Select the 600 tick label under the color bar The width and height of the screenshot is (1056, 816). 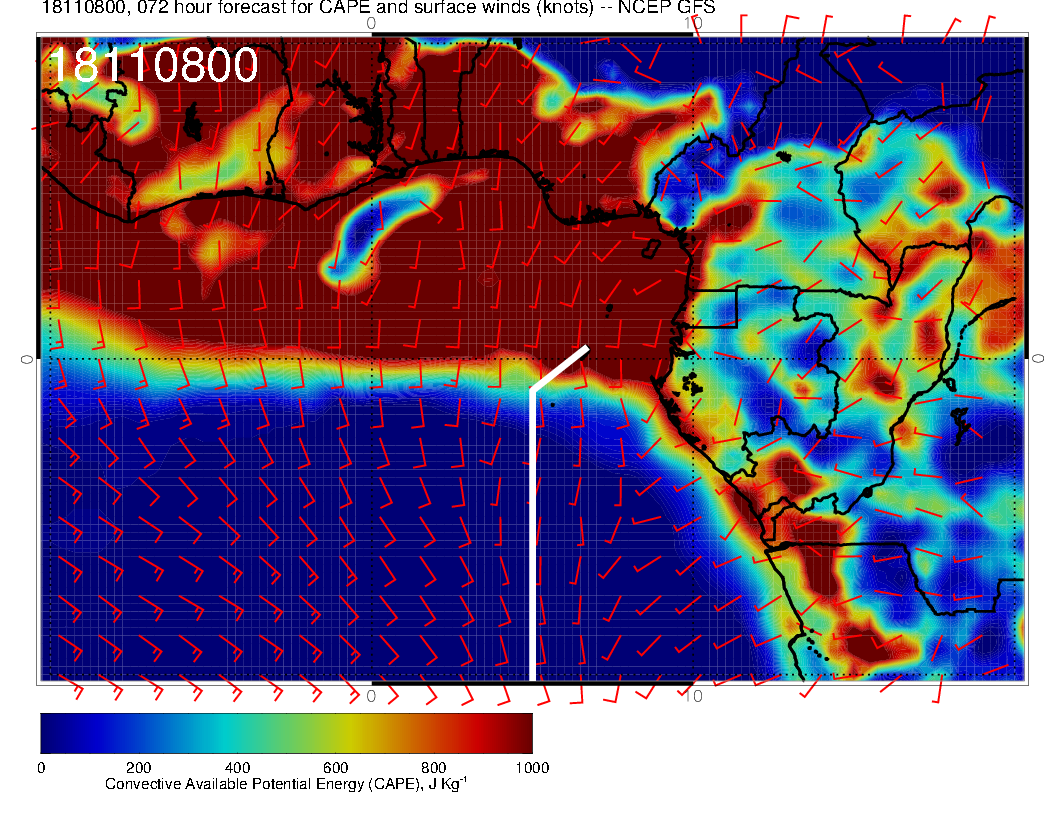click(x=335, y=767)
